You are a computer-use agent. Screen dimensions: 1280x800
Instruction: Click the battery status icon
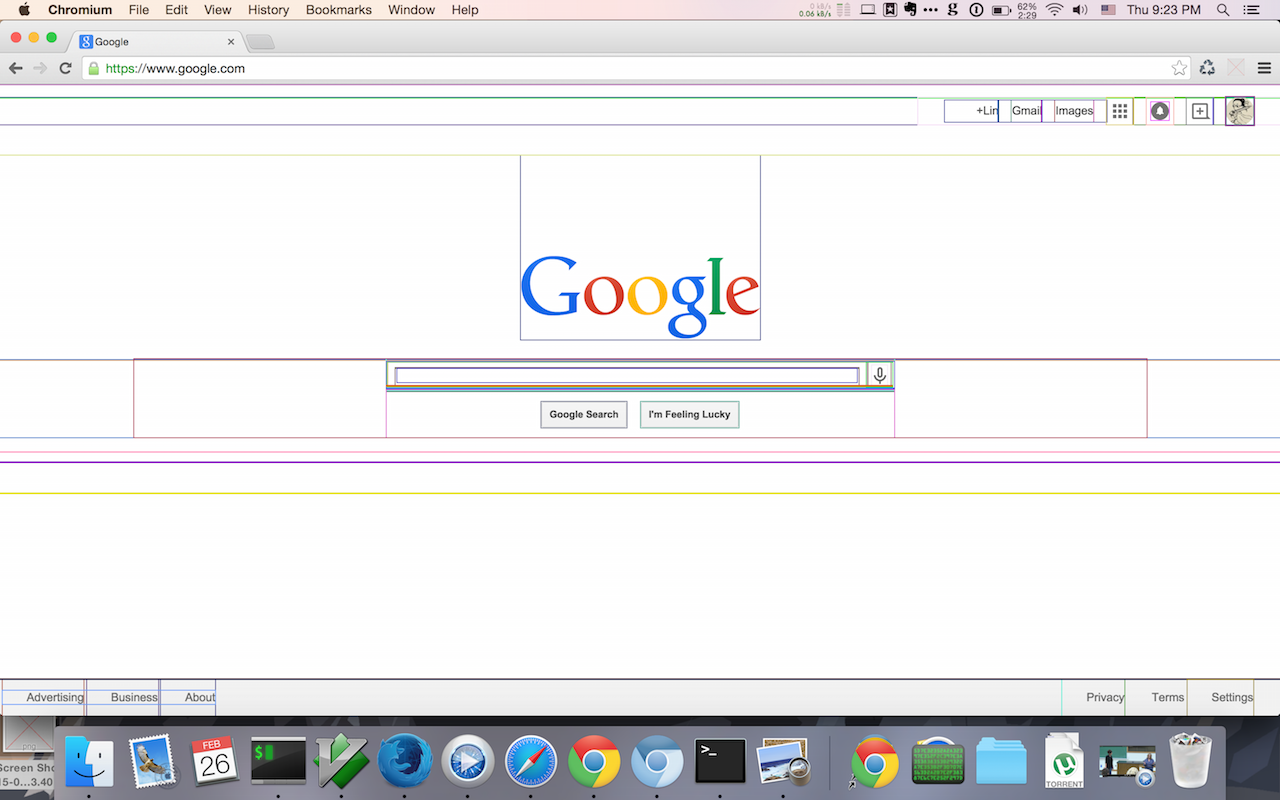coord(1001,10)
